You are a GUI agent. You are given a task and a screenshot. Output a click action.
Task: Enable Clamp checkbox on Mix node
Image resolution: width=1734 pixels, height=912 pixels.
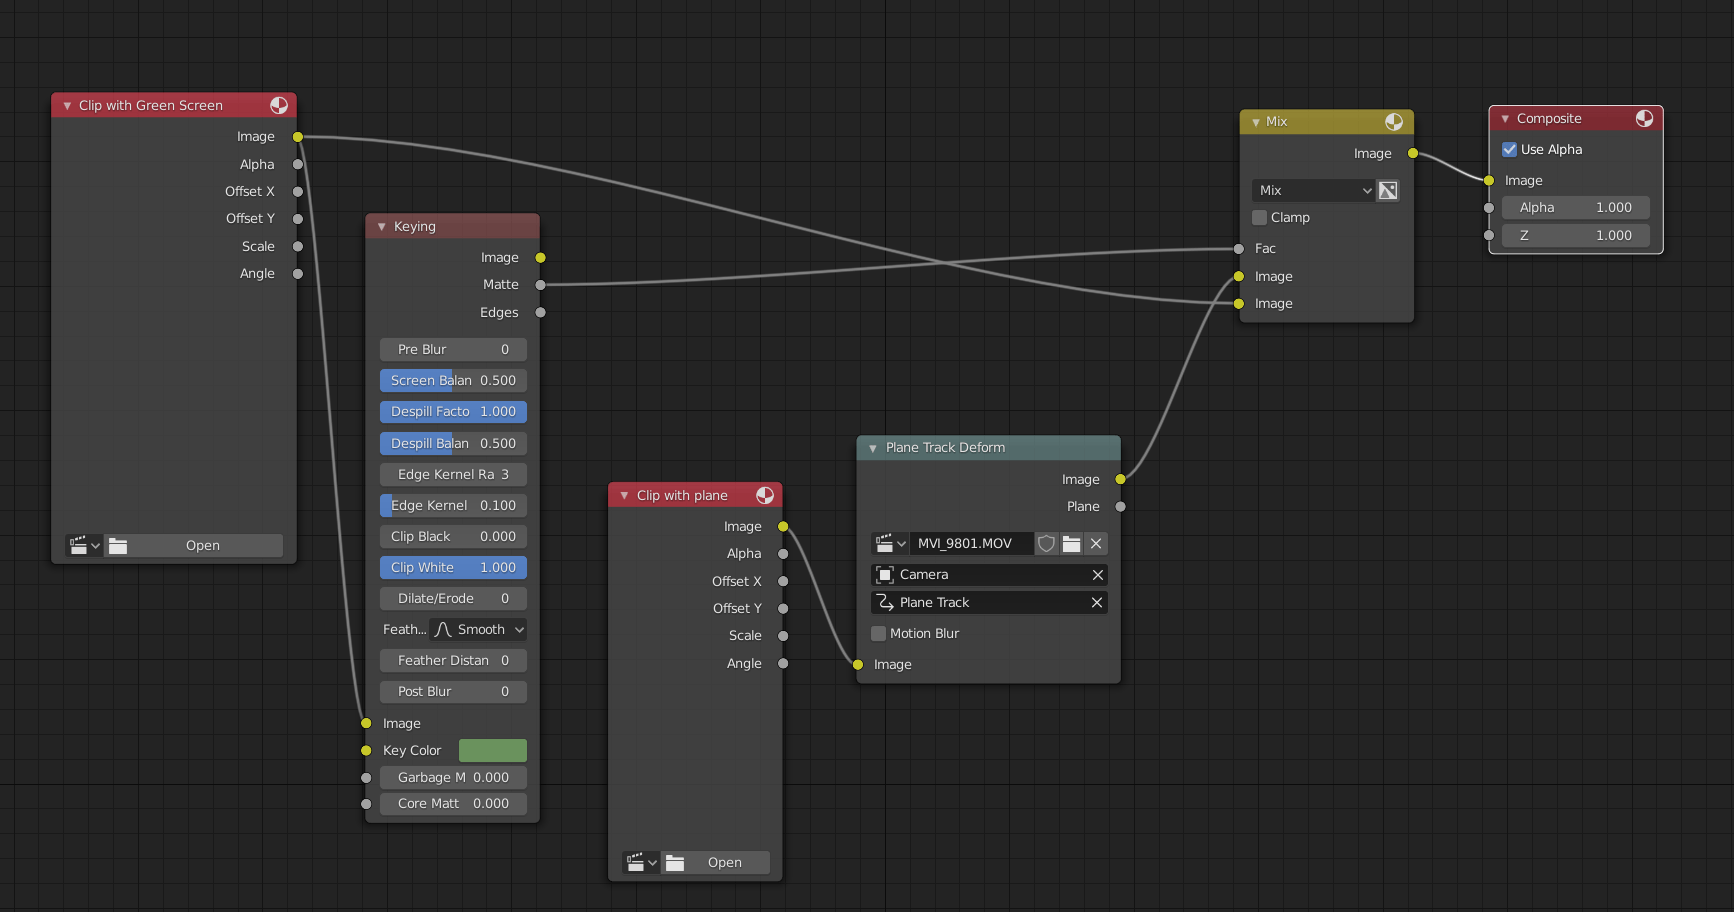[1260, 218]
